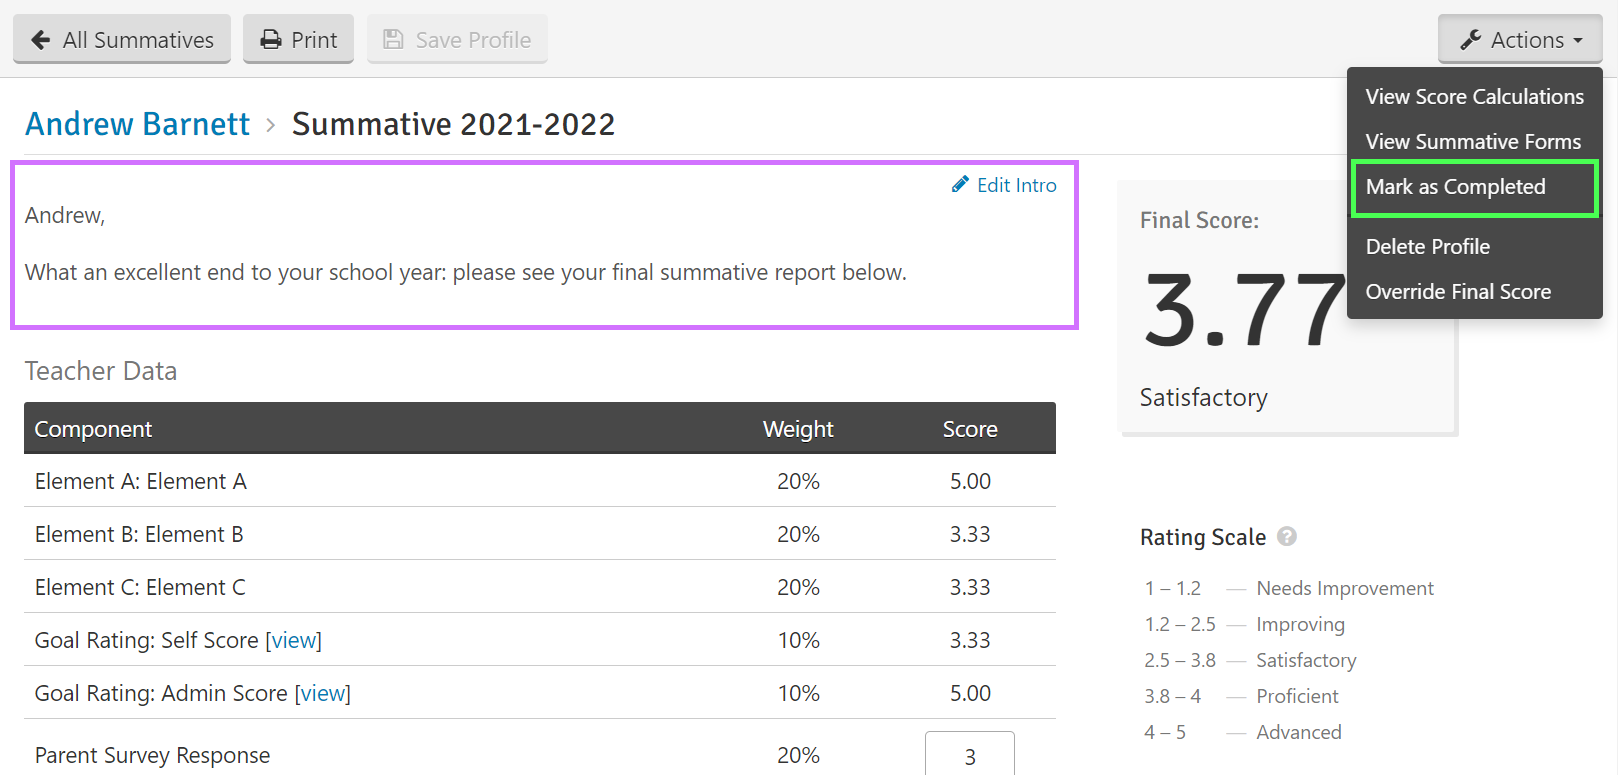Viewport: 1618px width, 775px height.
Task: Click Element A: Element A row label
Action: pyautogui.click(x=141, y=481)
